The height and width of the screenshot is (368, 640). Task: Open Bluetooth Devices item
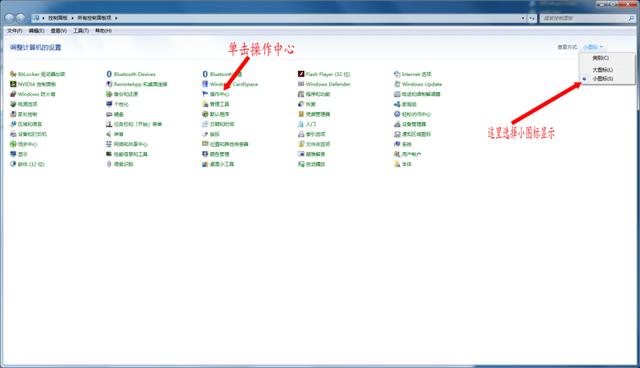tap(131, 74)
